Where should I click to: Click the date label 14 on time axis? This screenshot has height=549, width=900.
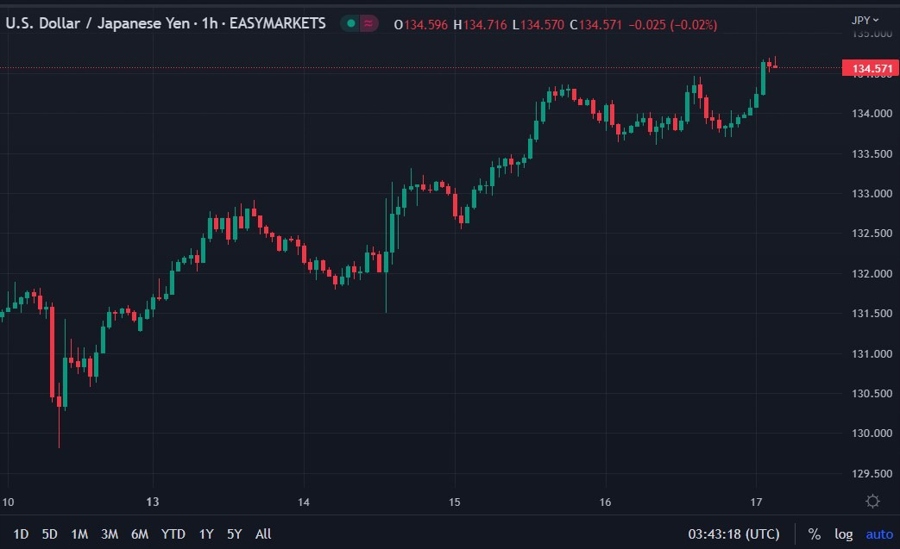(x=304, y=502)
